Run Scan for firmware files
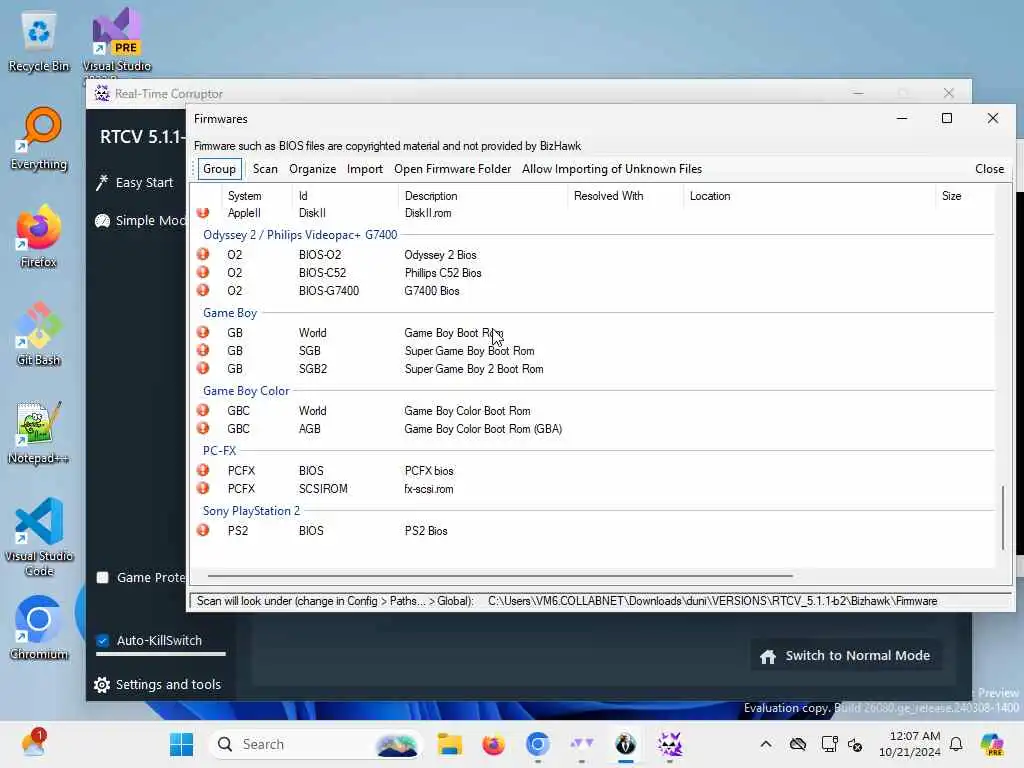 pos(265,169)
